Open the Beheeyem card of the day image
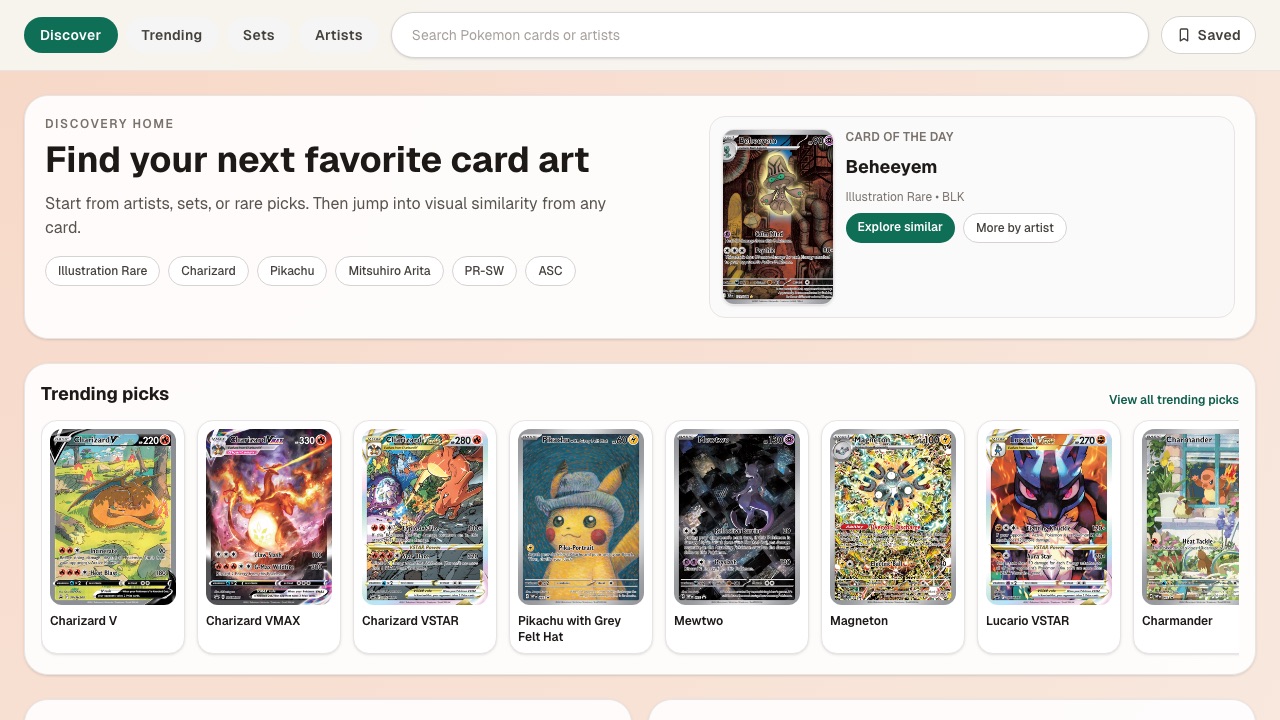Image resolution: width=1280 pixels, height=720 pixels. pyautogui.click(x=778, y=216)
